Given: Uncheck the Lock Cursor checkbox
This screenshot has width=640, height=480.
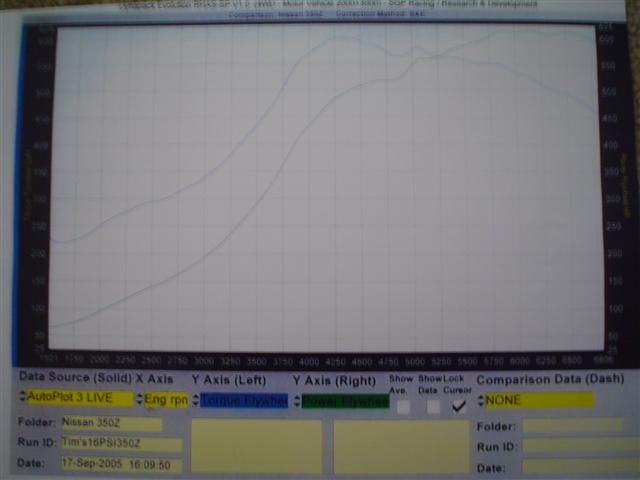Looking at the screenshot, I should pos(459,406).
